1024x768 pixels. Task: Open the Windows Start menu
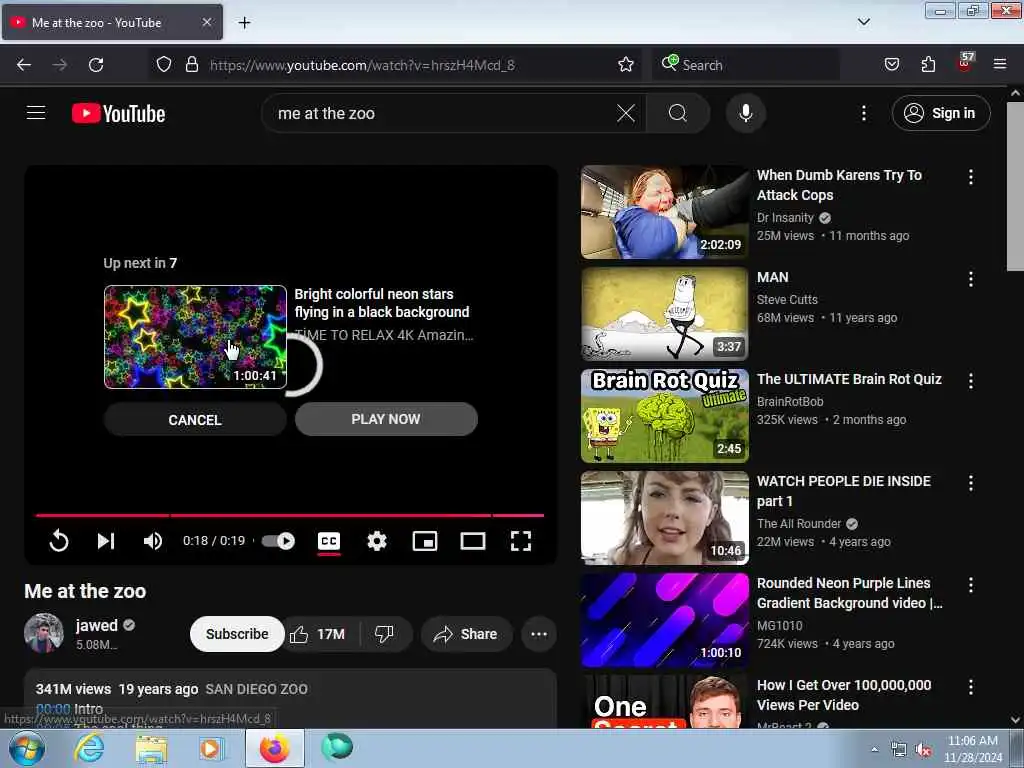coord(27,749)
